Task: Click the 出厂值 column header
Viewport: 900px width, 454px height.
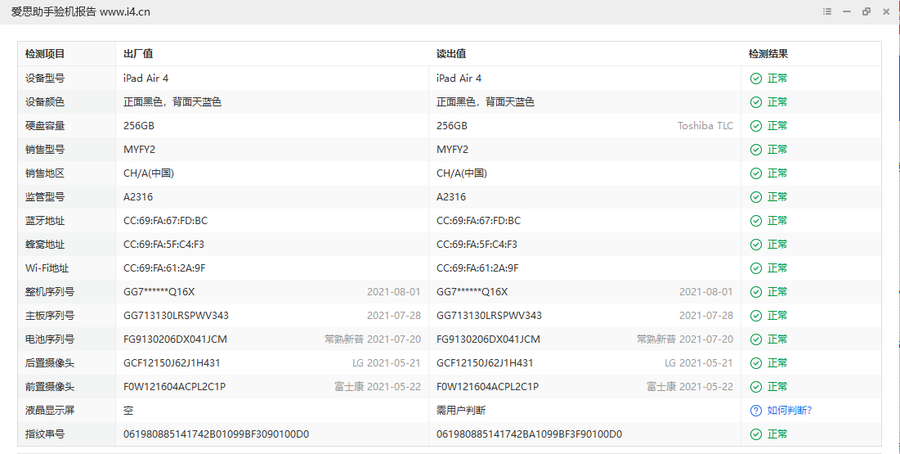Action: pos(138,54)
